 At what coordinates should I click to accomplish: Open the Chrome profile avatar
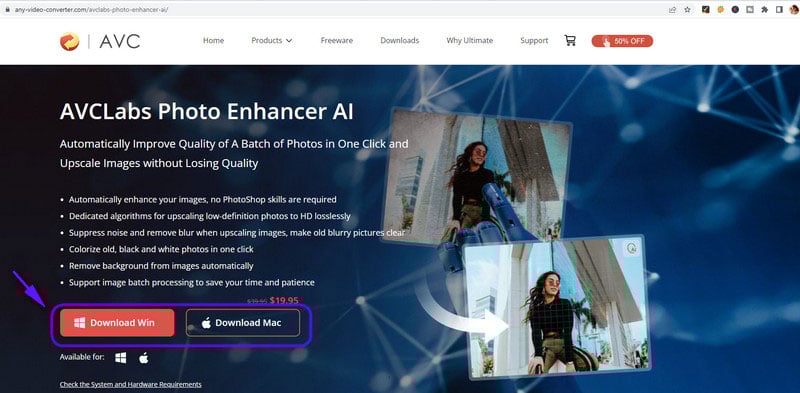click(x=793, y=9)
